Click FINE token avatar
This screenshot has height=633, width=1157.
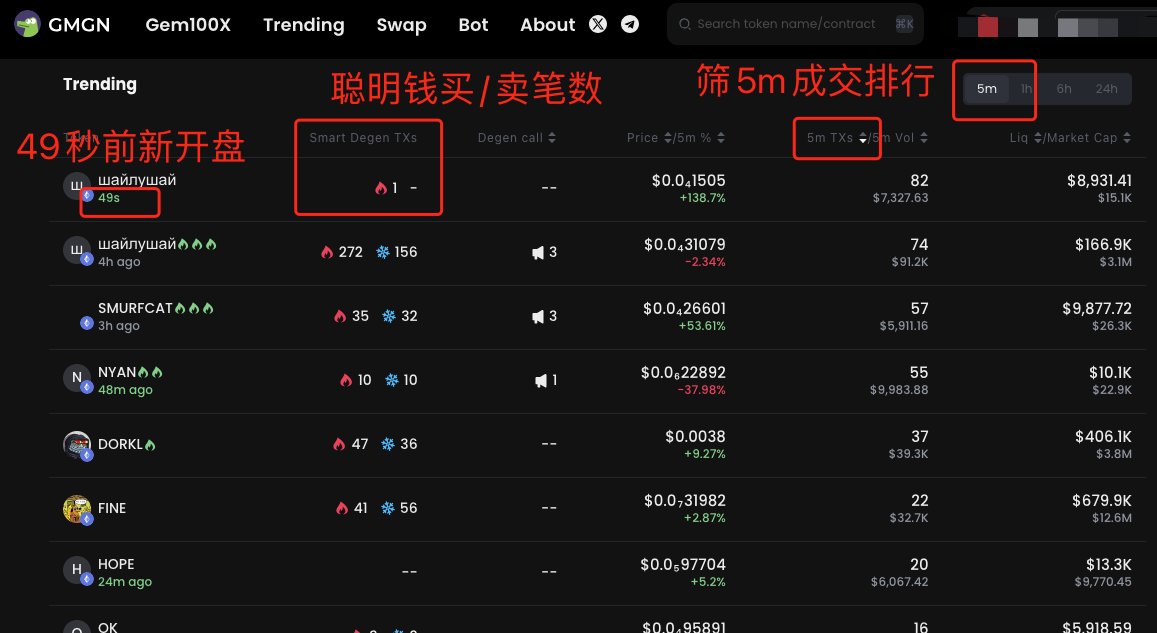(77, 508)
